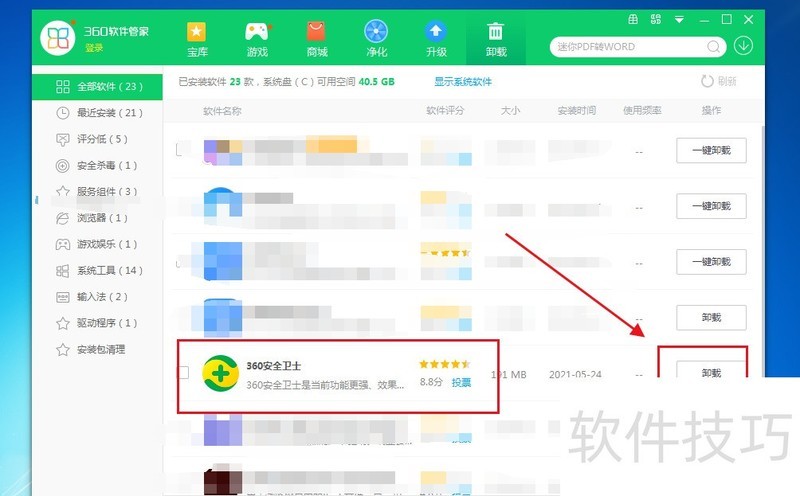The height and width of the screenshot is (496, 800).
Task: Sort by 使用频率 column header
Action: 642,110
